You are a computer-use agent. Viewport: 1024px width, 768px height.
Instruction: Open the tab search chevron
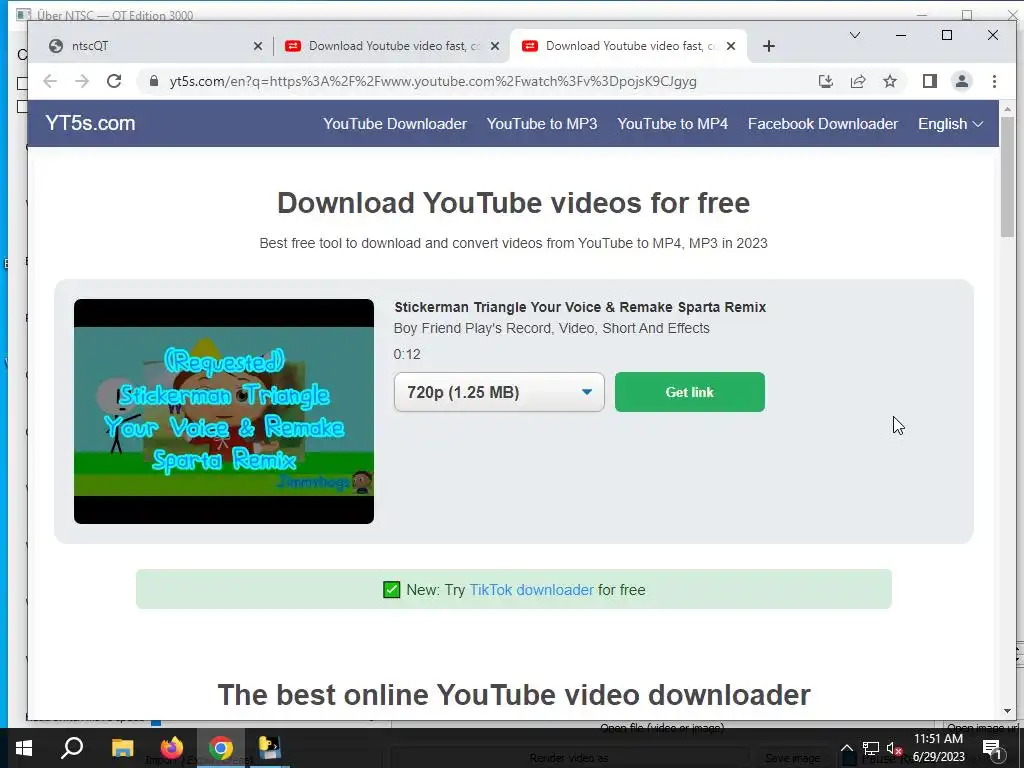pyautogui.click(x=854, y=35)
